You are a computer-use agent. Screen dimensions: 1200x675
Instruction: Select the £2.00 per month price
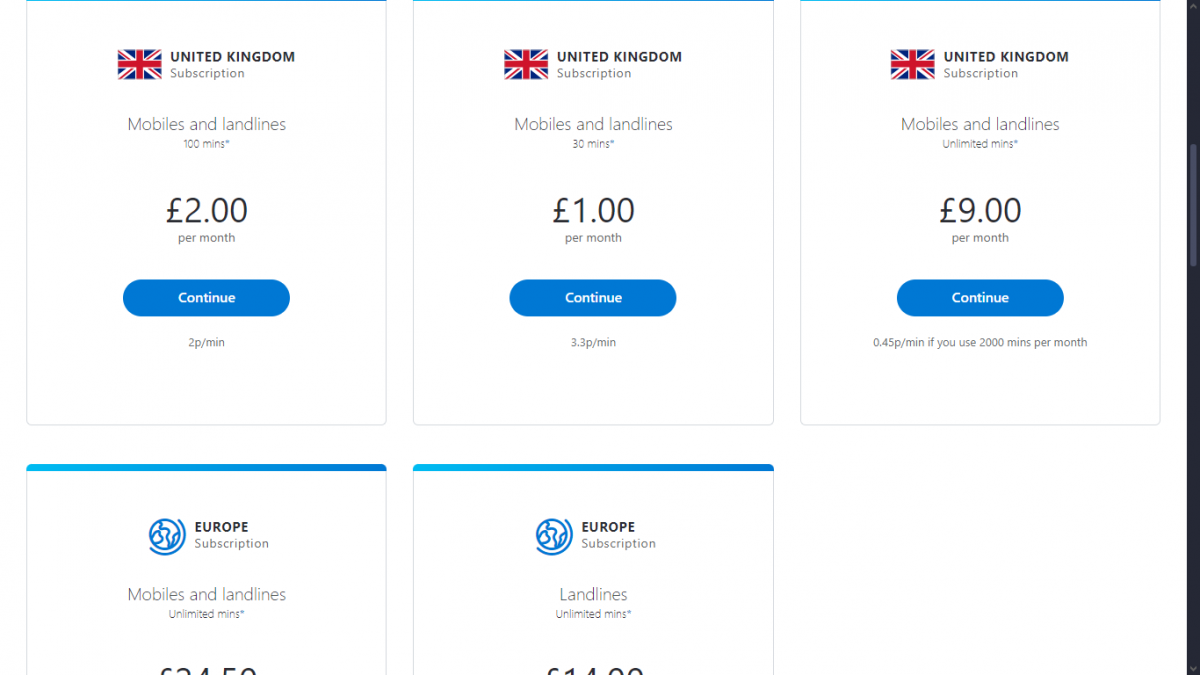point(207,210)
